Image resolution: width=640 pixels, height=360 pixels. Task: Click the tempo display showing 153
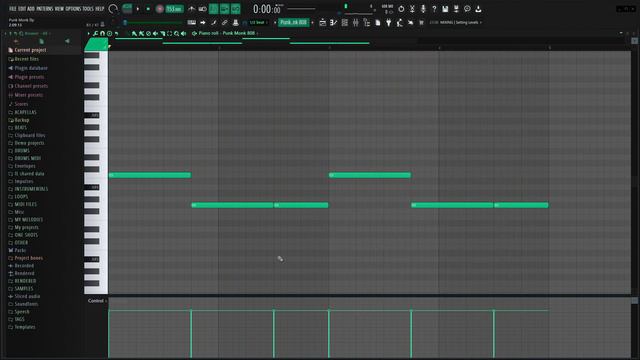click(174, 9)
